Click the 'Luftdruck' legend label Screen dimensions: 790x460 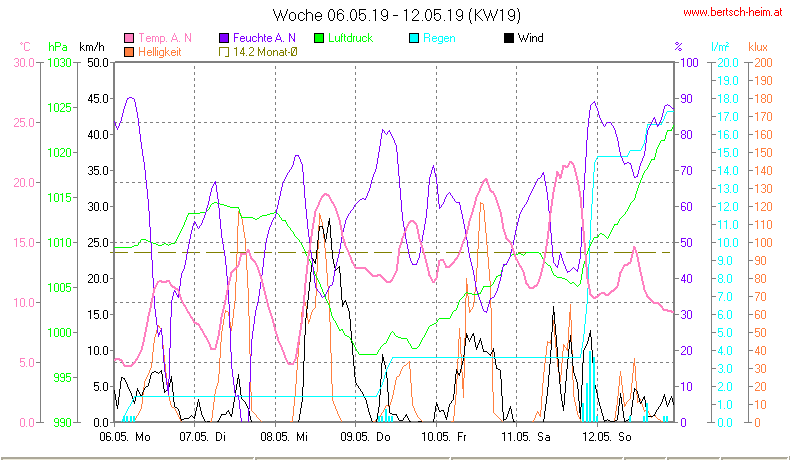(351, 38)
